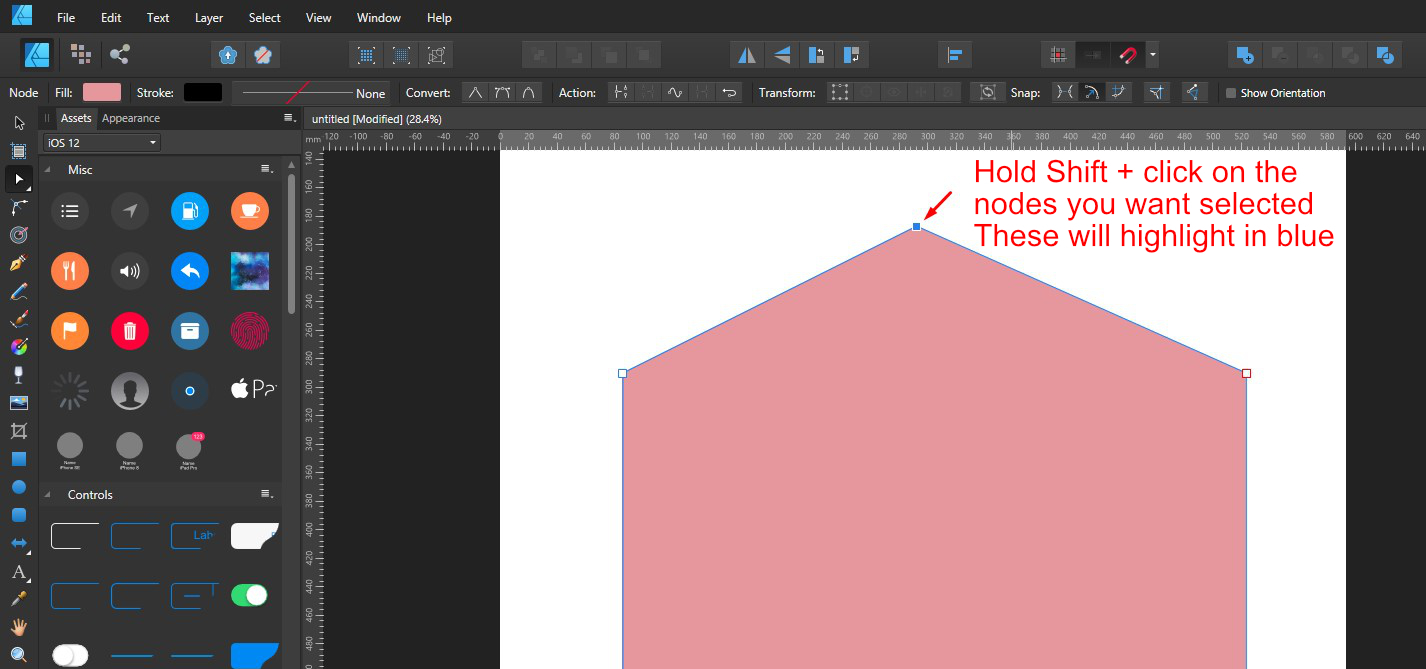Switch to Designer Persona
The height and width of the screenshot is (669, 1426).
(38, 54)
